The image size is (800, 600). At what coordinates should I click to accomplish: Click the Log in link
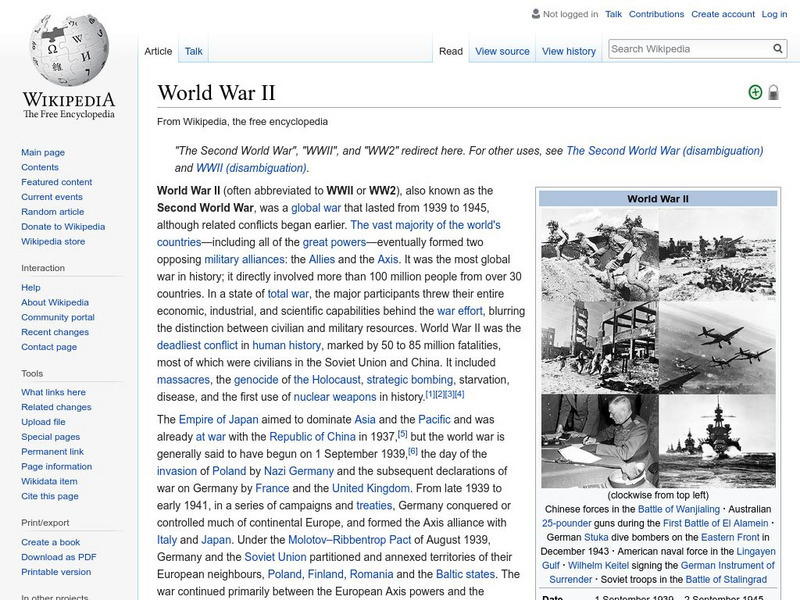tap(774, 14)
